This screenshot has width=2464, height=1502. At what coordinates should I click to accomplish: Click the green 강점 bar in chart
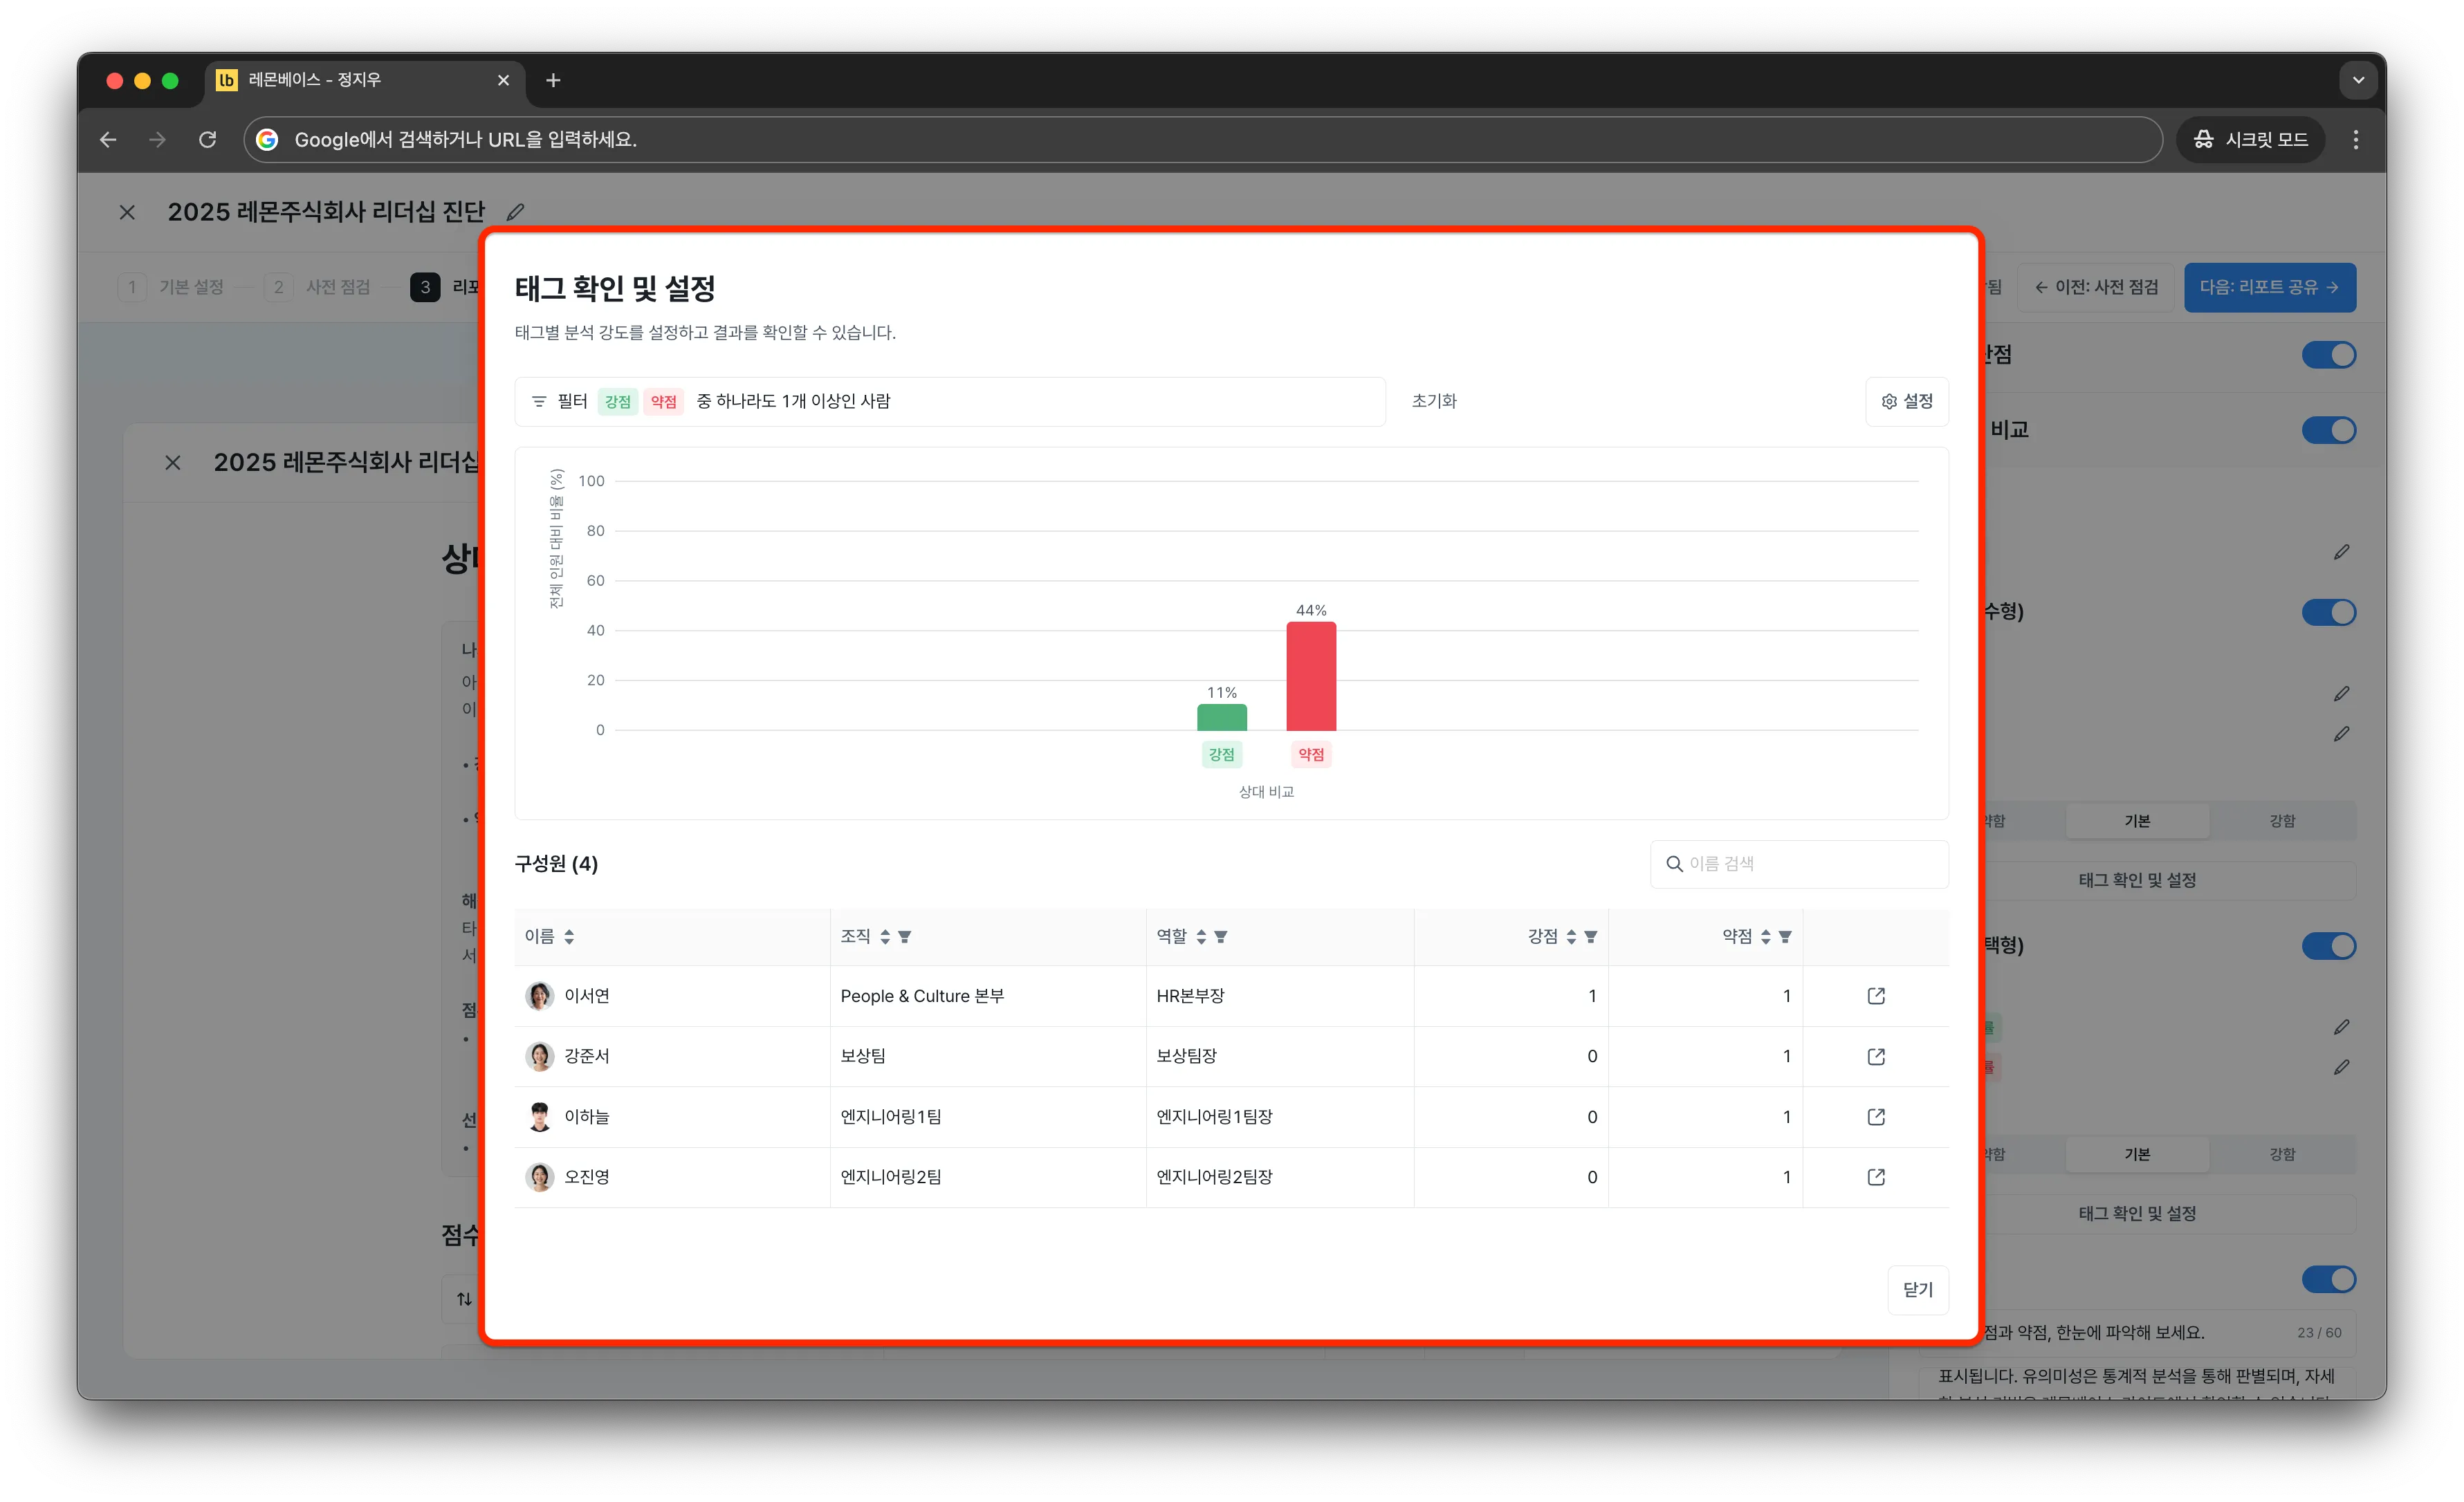tap(1221, 717)
